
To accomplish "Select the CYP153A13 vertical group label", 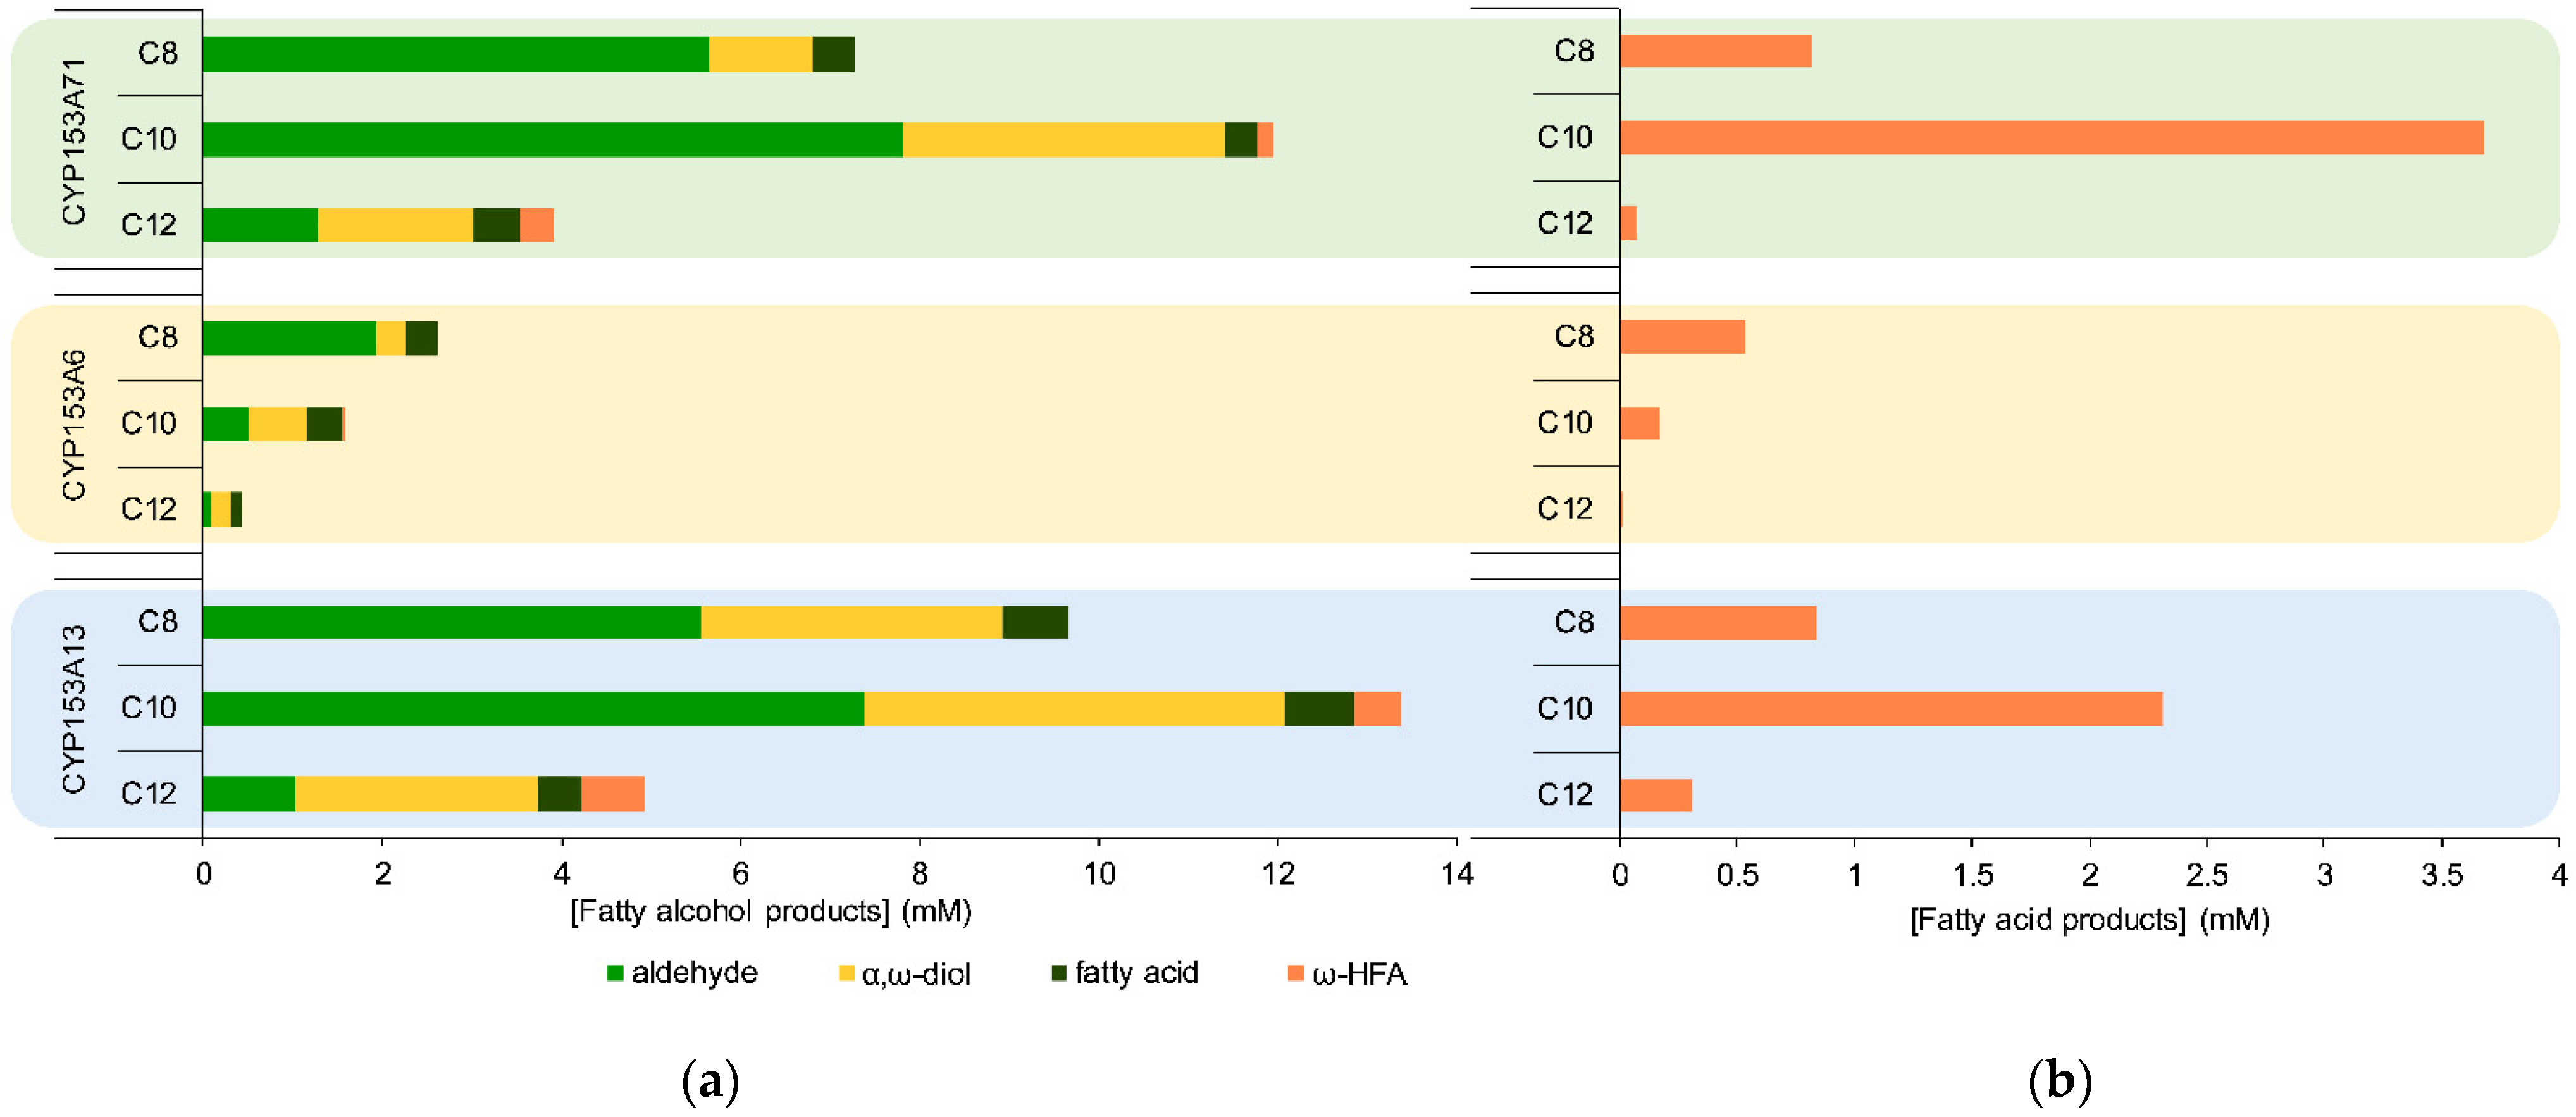I will tap(73, 709).
